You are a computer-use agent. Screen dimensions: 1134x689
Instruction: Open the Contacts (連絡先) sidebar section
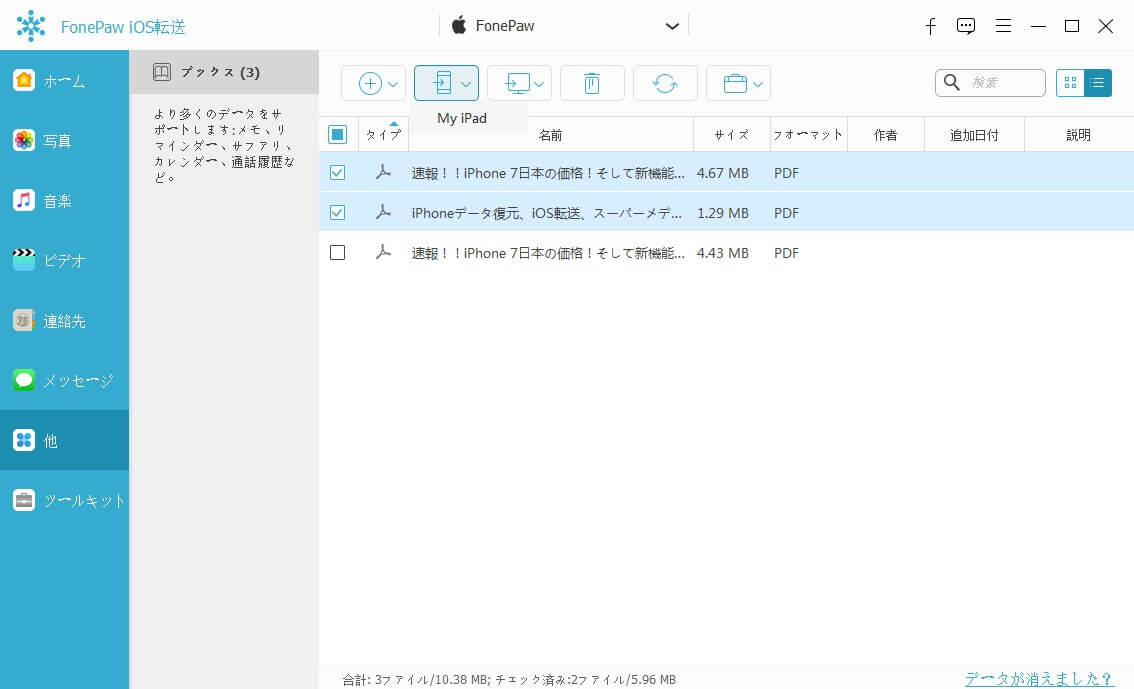click(64, 320)
